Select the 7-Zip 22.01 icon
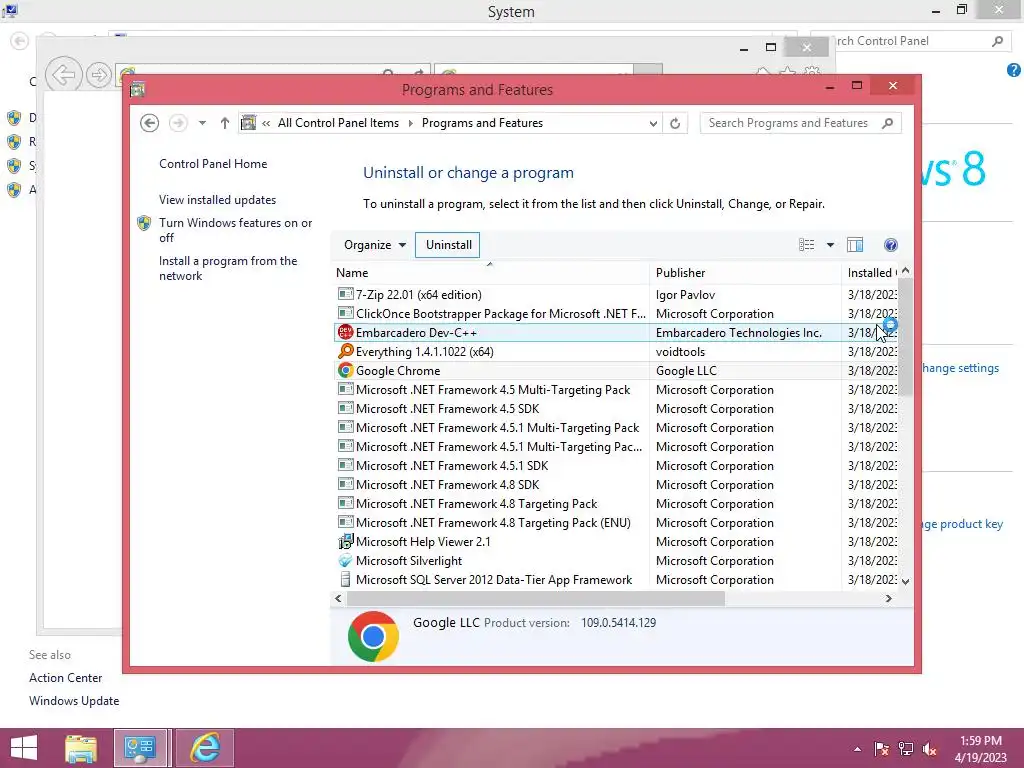This screenshot has height=768, width=1024. pyautogui.click(x=345, y=295)
